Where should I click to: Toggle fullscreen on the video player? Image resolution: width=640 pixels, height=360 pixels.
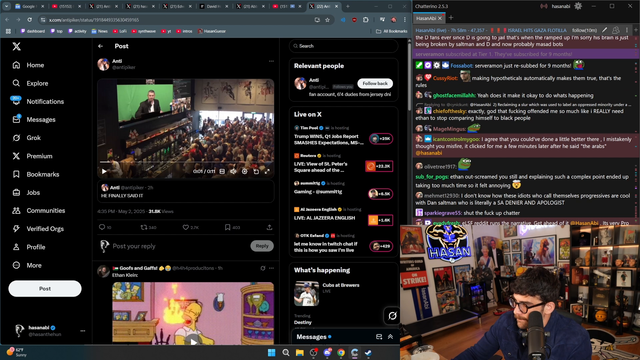point(267,171)
